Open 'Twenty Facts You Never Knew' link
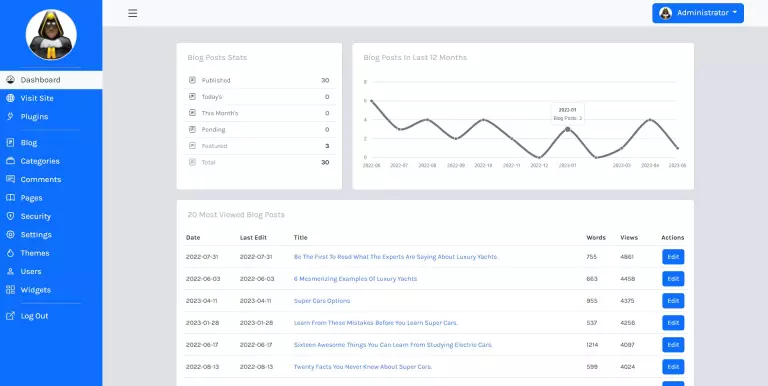 tap(363, 367)
